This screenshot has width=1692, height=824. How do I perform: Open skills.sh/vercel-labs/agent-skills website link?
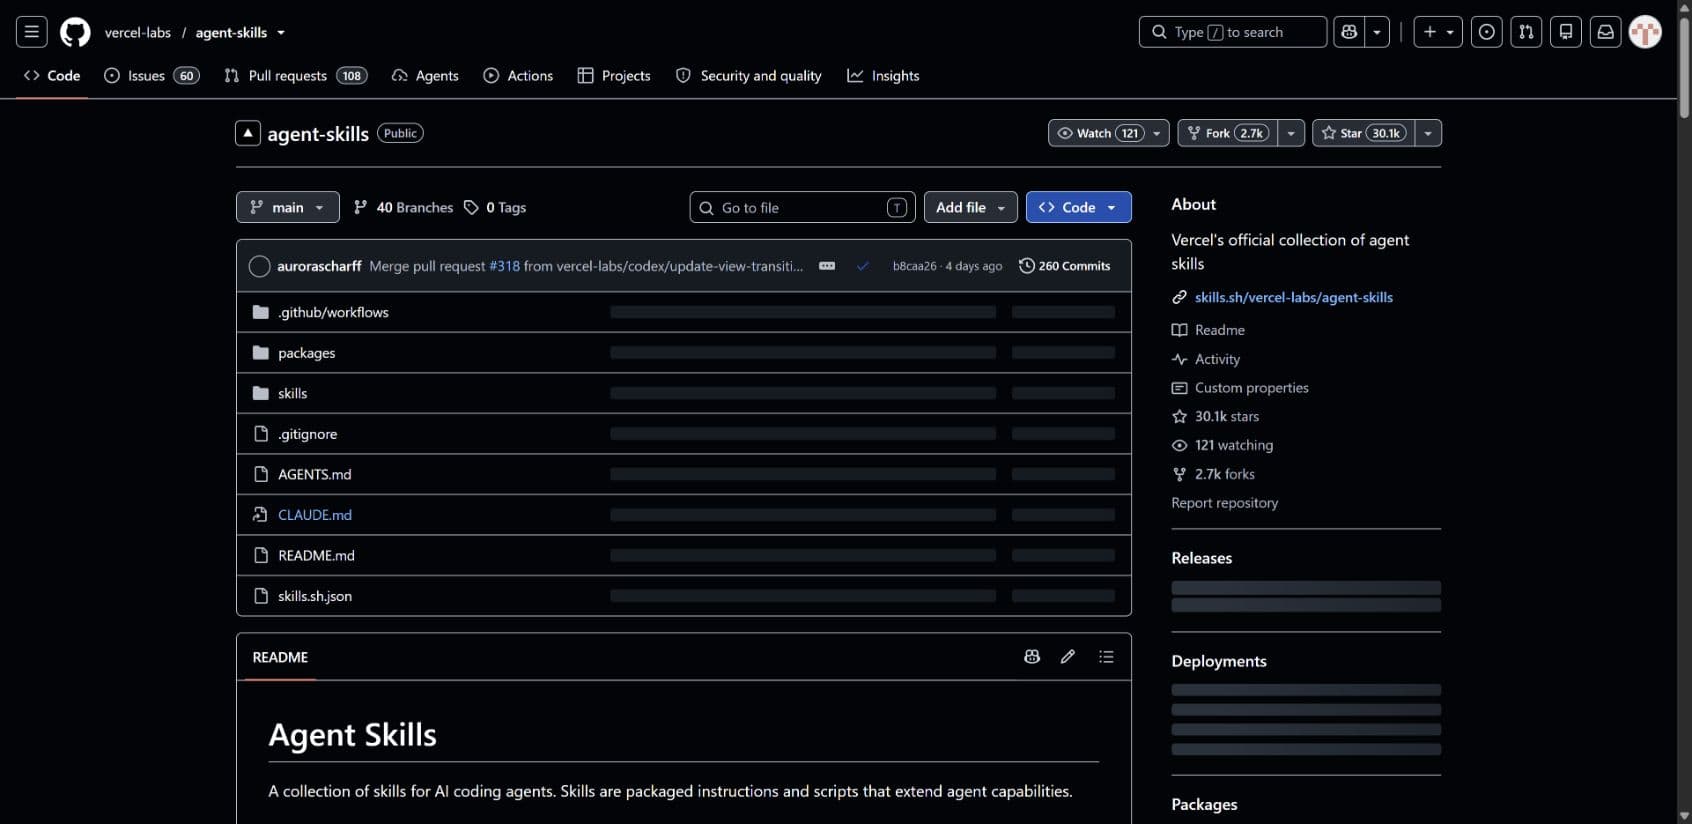point(1293,297)
